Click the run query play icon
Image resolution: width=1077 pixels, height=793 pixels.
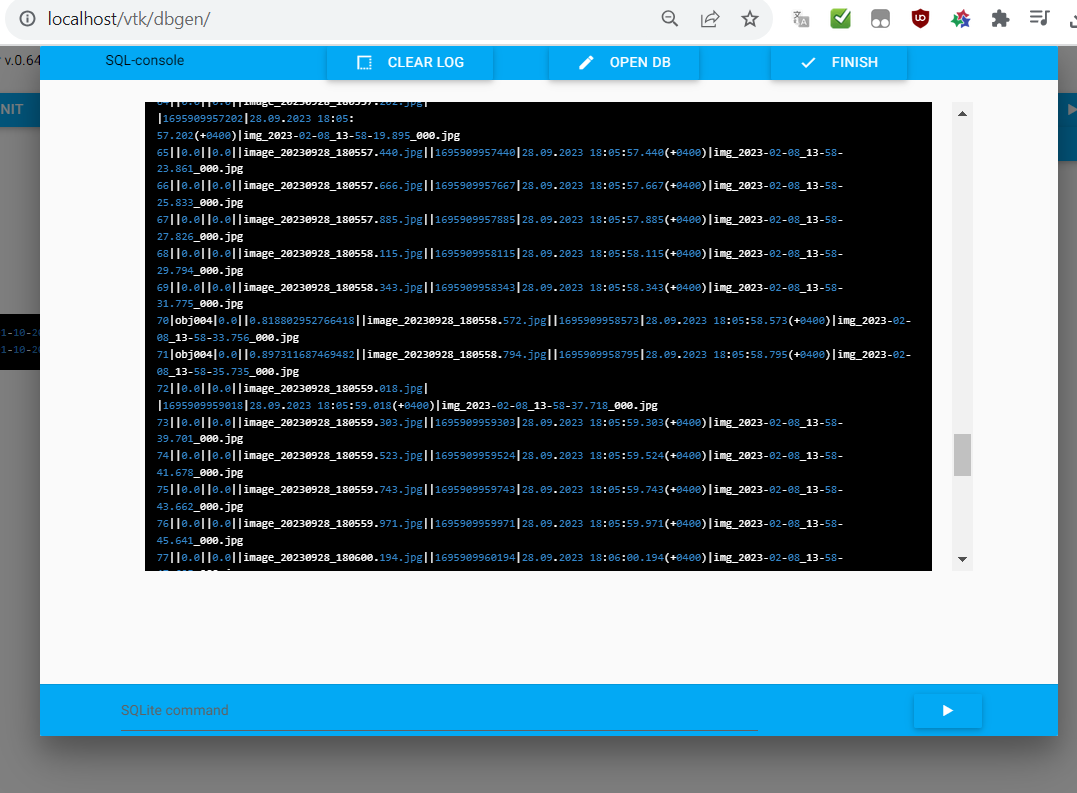947,710
